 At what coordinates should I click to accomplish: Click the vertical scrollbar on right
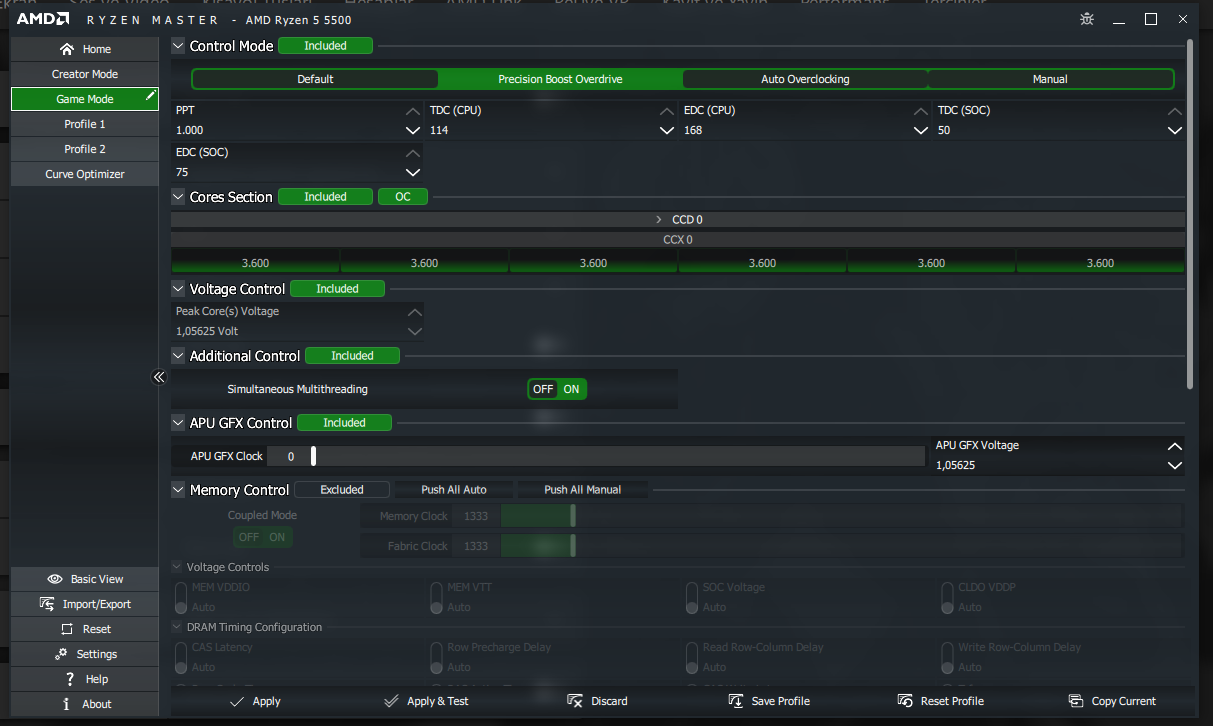pos(1189,214)
